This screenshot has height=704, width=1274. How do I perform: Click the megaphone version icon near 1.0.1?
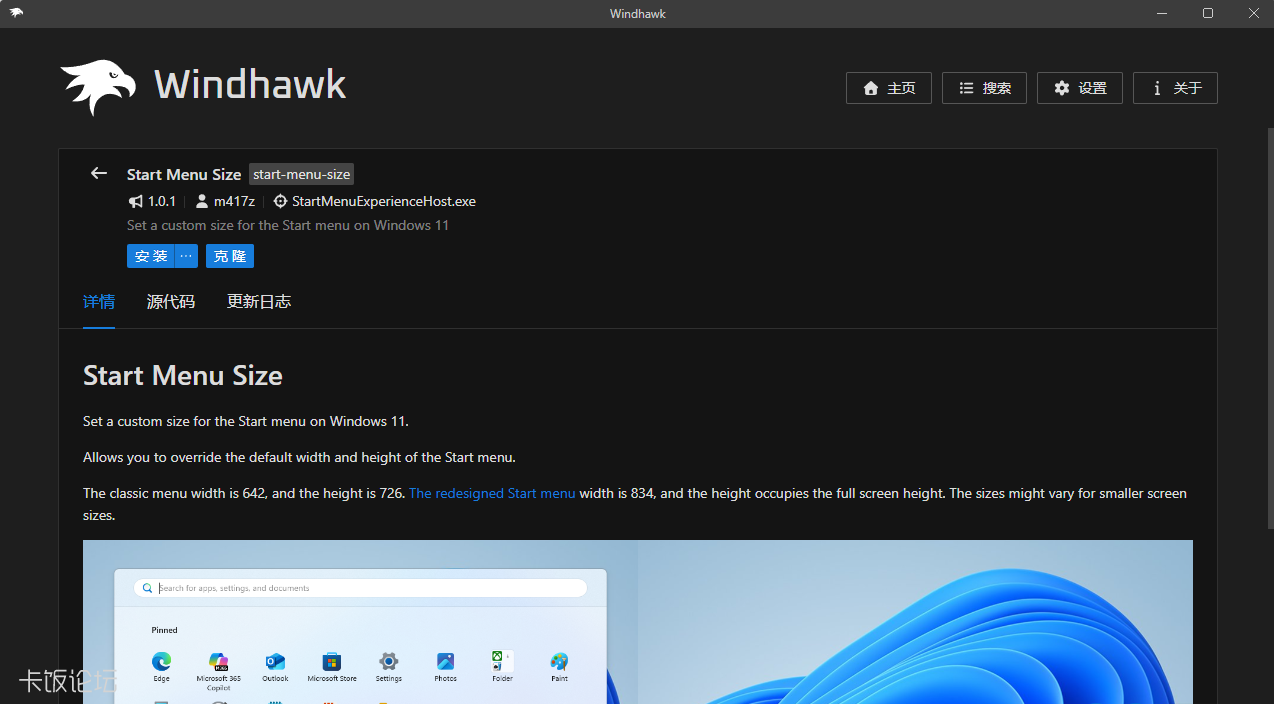point(136,201)
